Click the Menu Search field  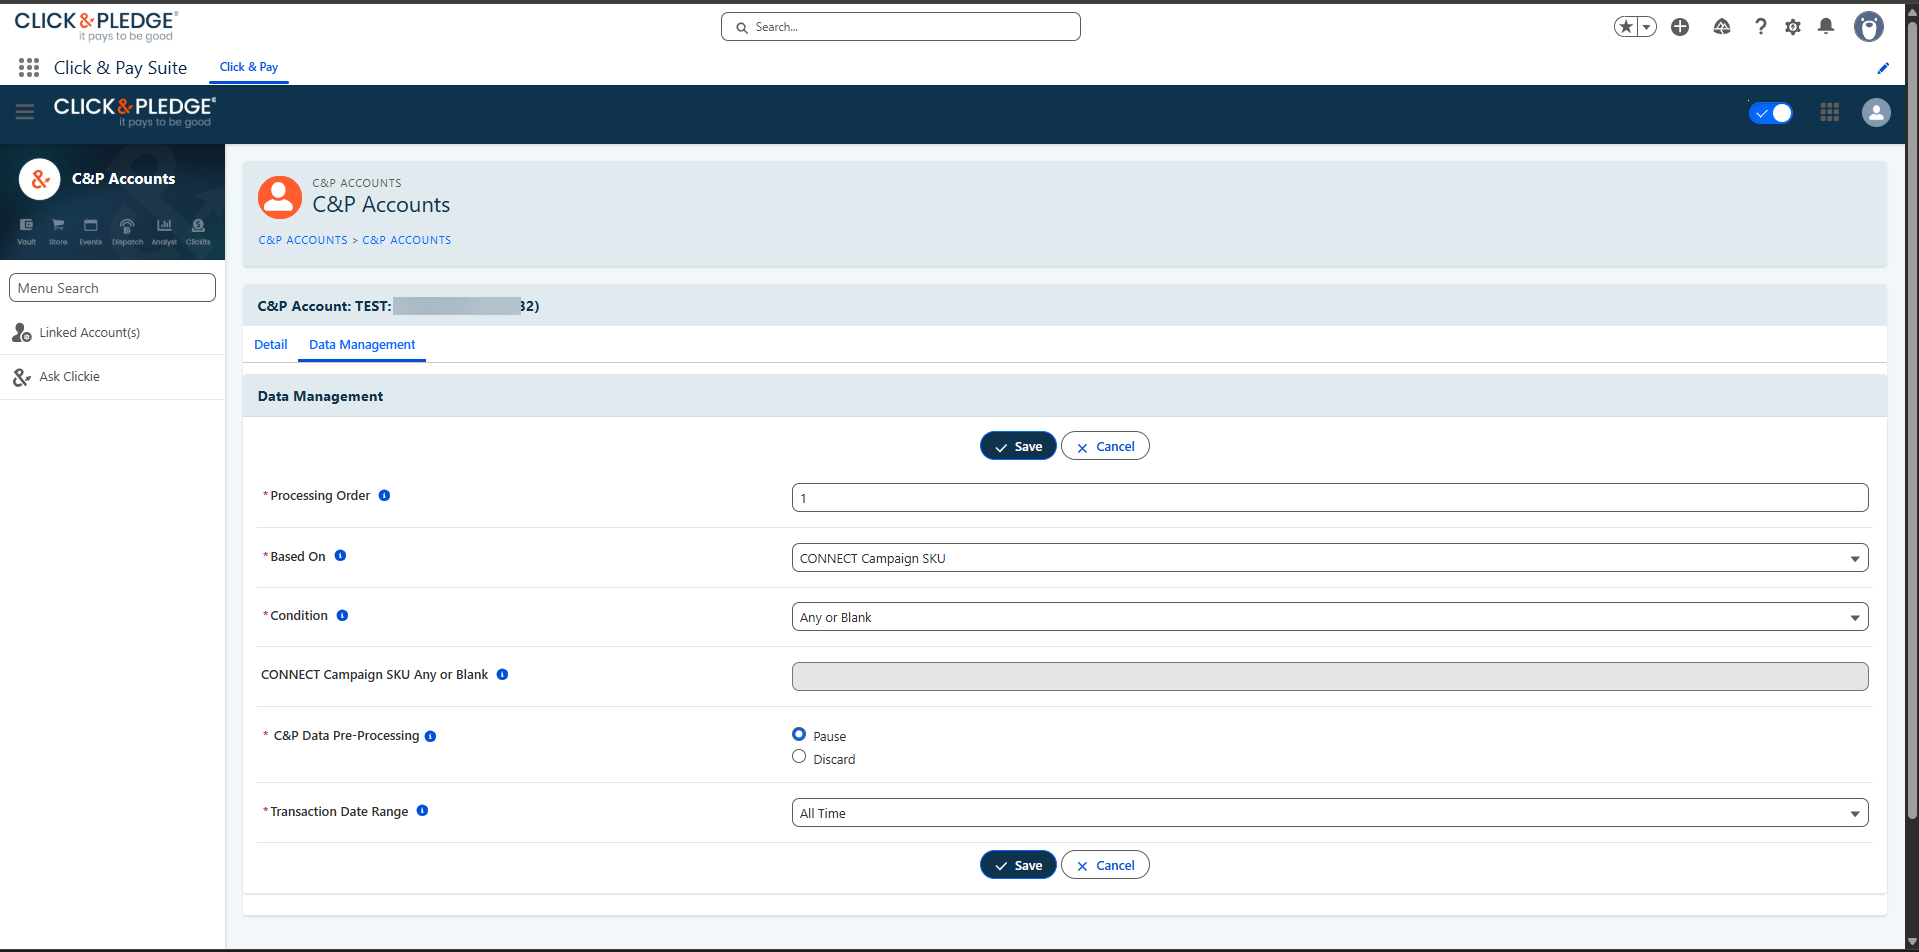(112, 288)
